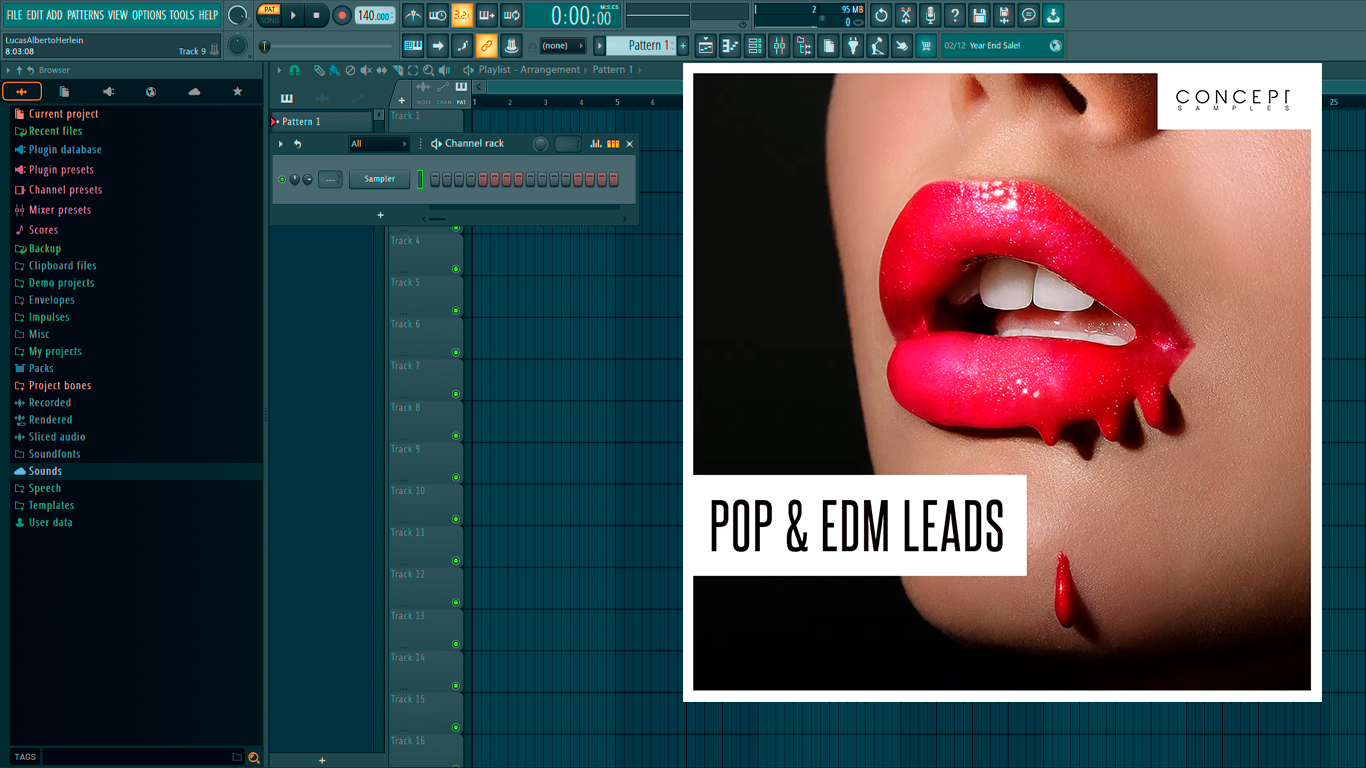1366x768 pixels.
Task: Click the 140.000 tempo field
Action: (x=375, y=15)
